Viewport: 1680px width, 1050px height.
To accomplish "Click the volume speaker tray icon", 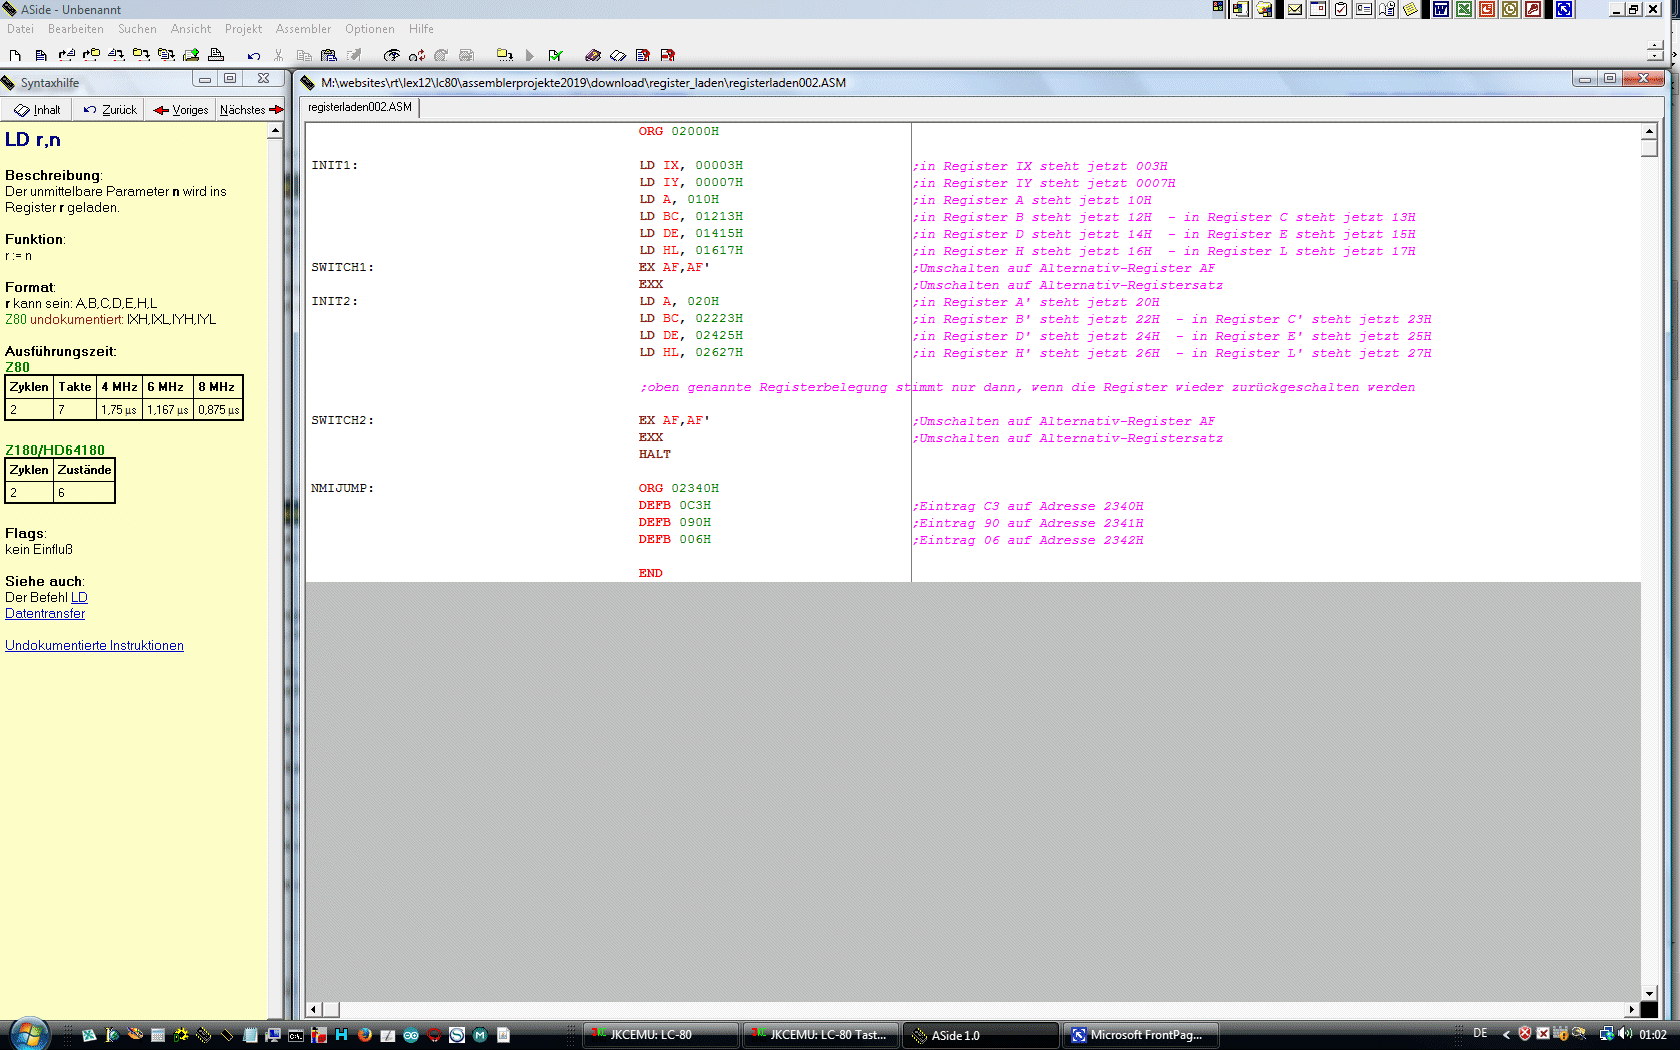I will (x=1624, y=1034).
